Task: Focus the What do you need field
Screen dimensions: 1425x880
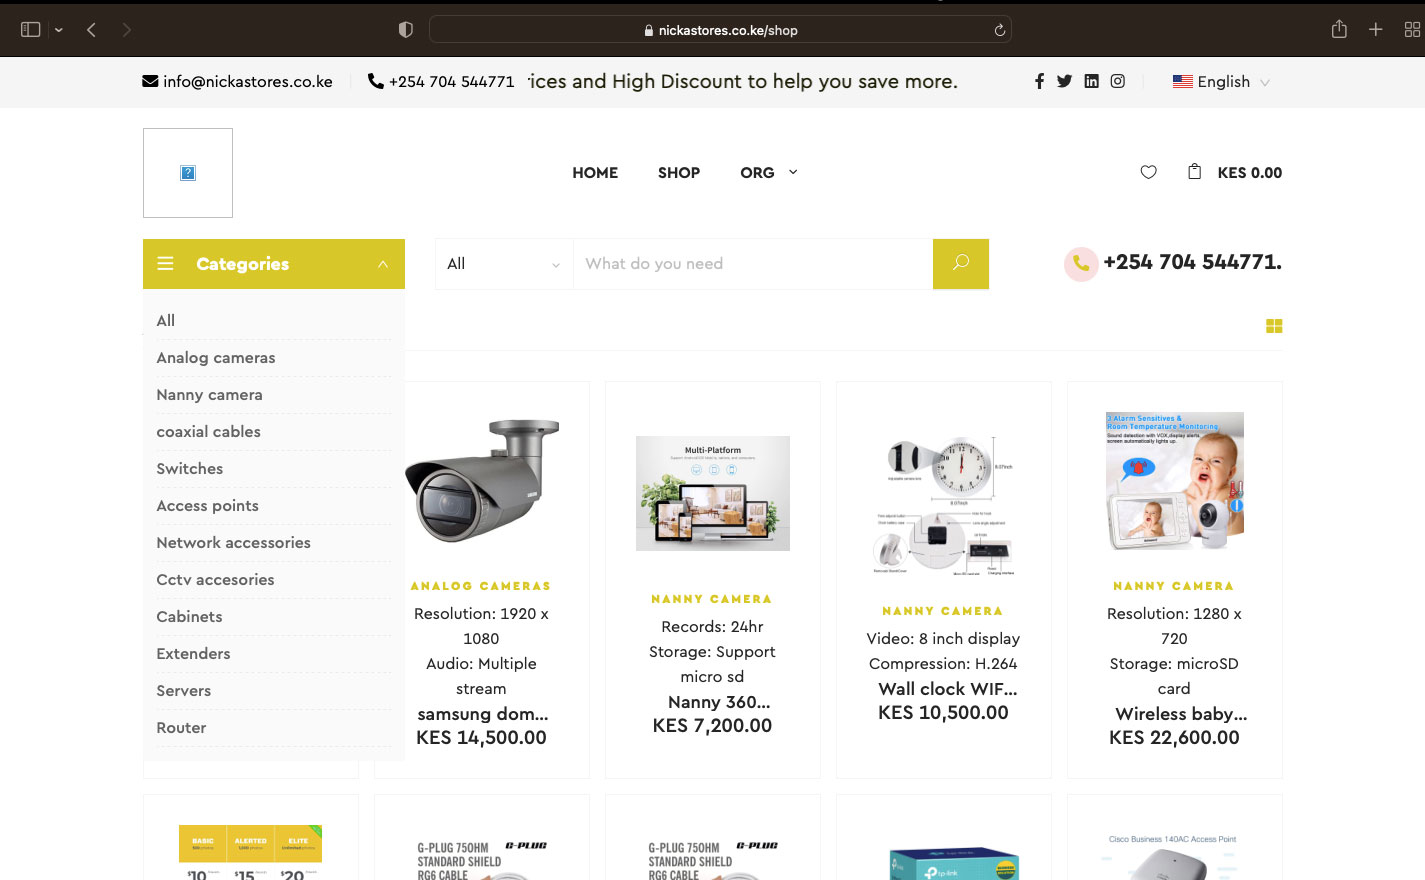Action: [x=753, y=264]
